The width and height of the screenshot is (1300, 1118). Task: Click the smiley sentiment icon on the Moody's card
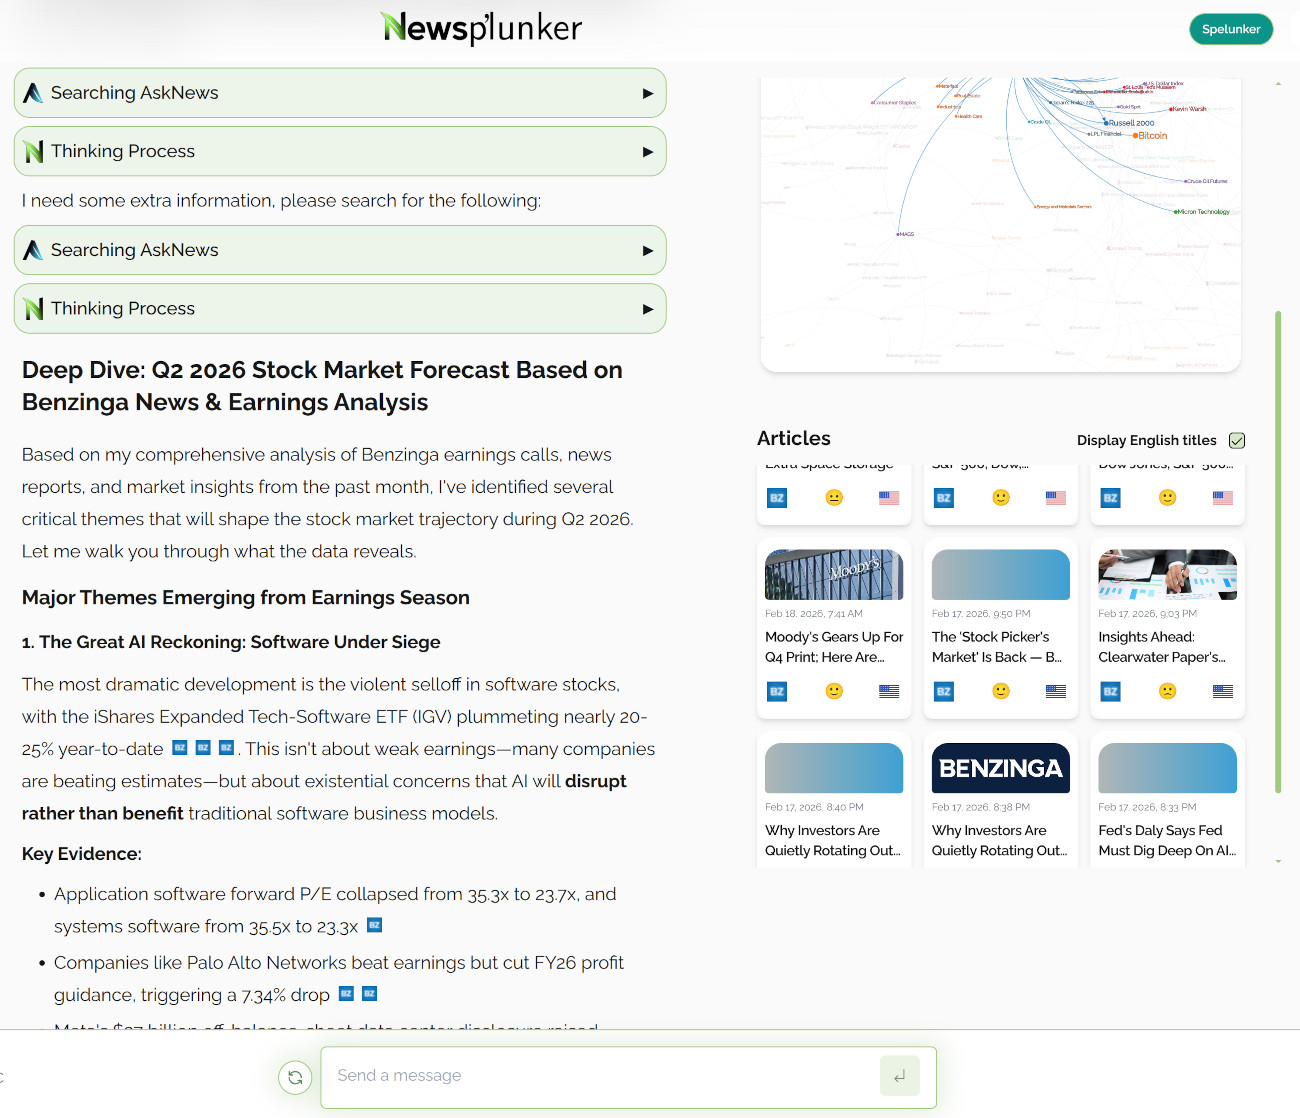[x=834, y=691]
